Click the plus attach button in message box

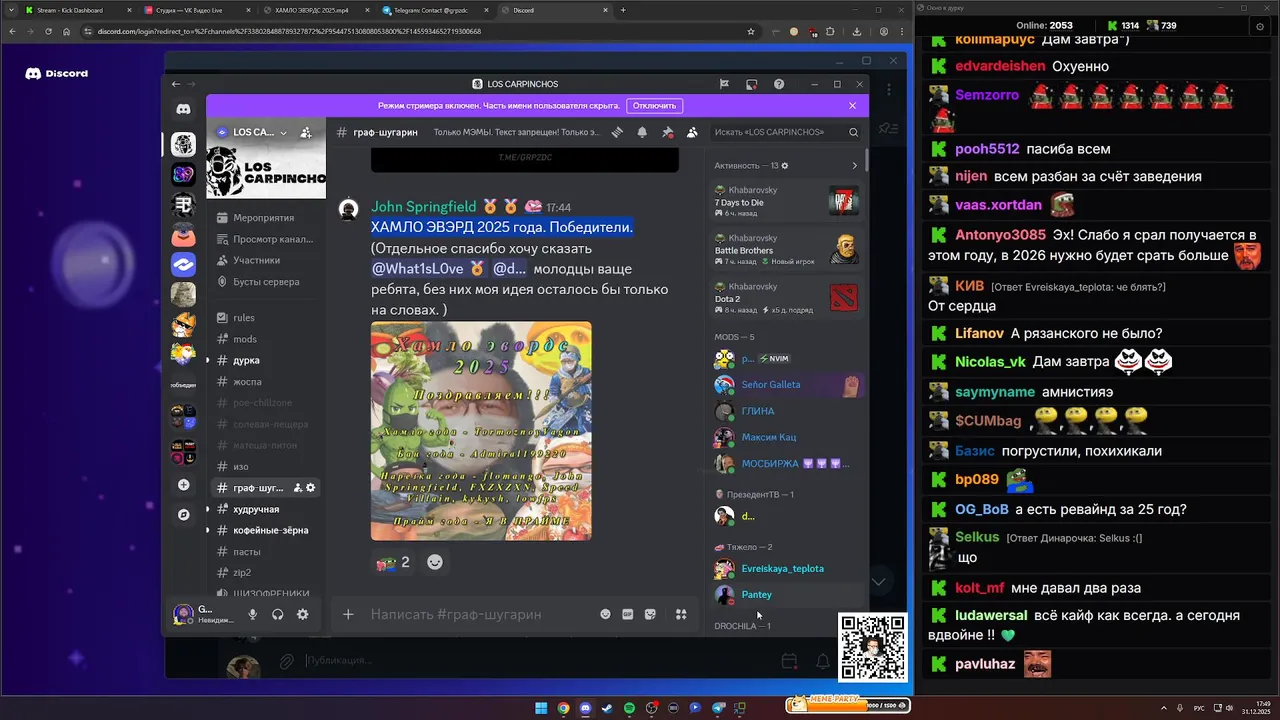pyautogui.click(x=348, y=614)
